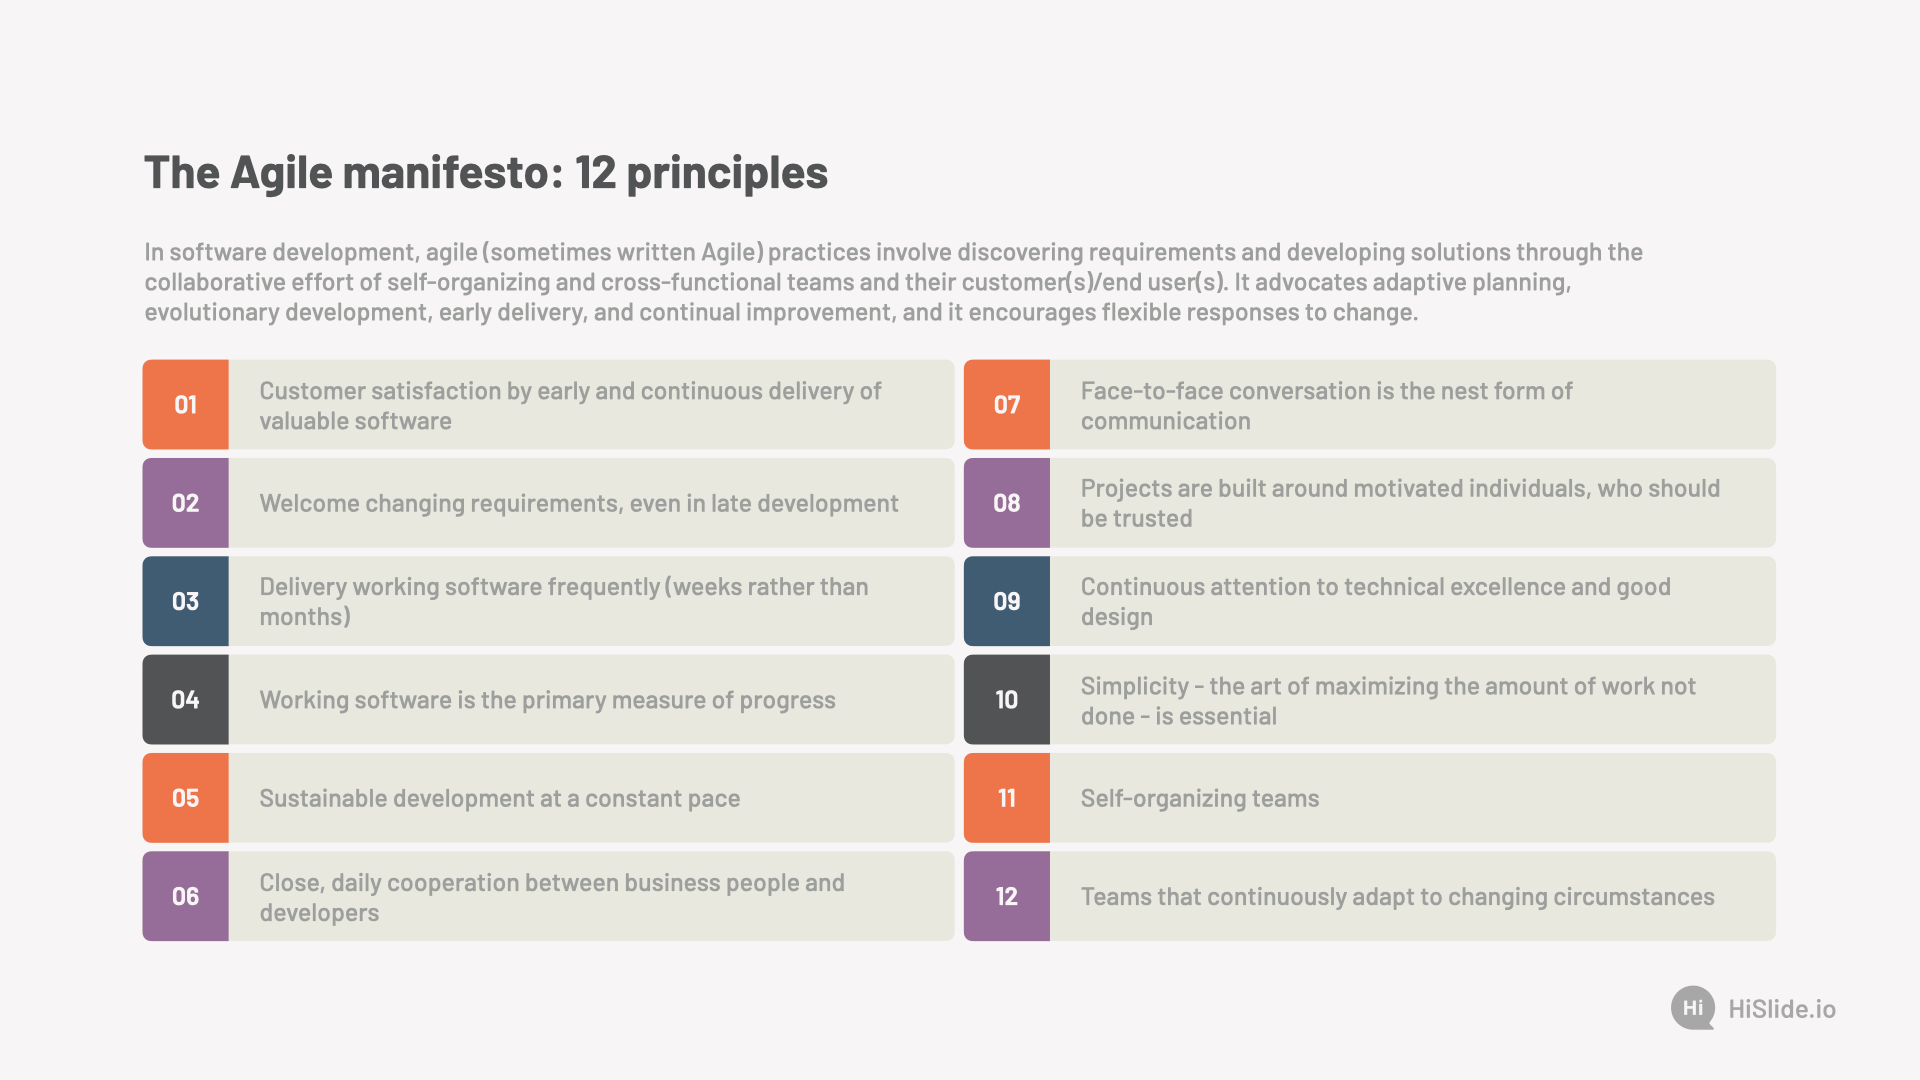
Task: Click the HiSlide.io speech bubble logo icon
Action: [x=1693, y=1008]
